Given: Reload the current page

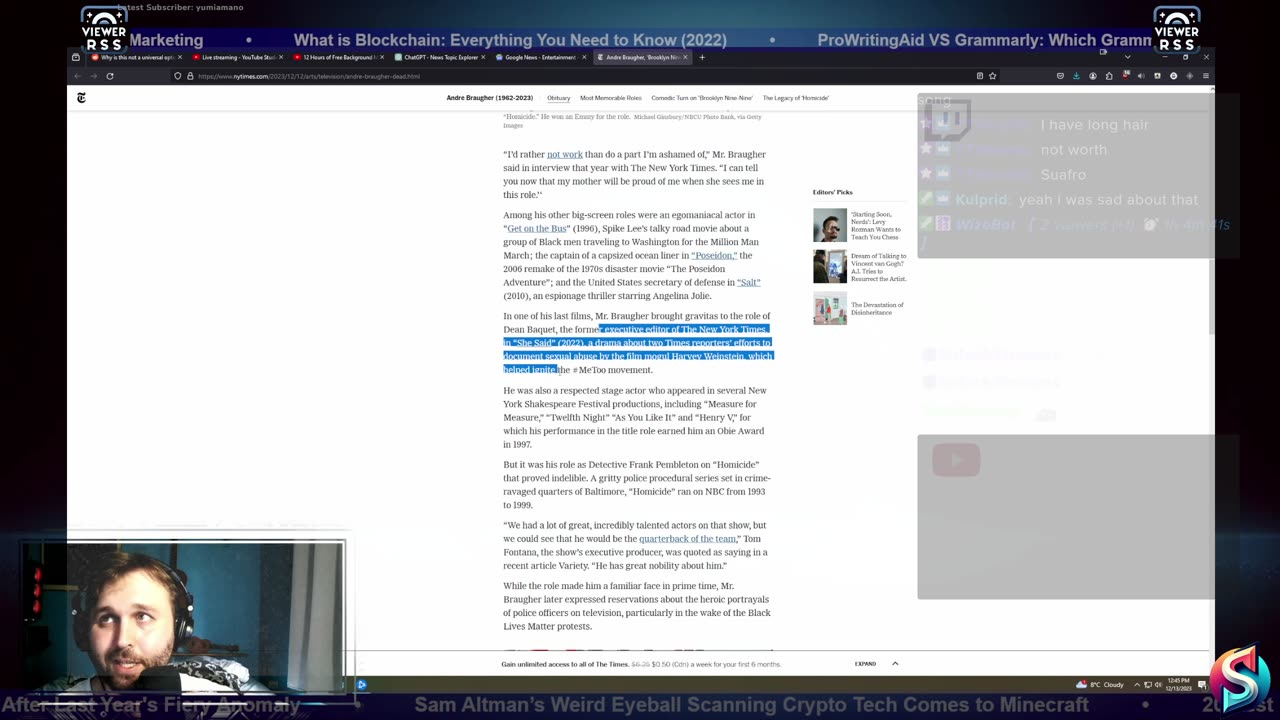Looking at the screenshot, I should pos(110,76).
